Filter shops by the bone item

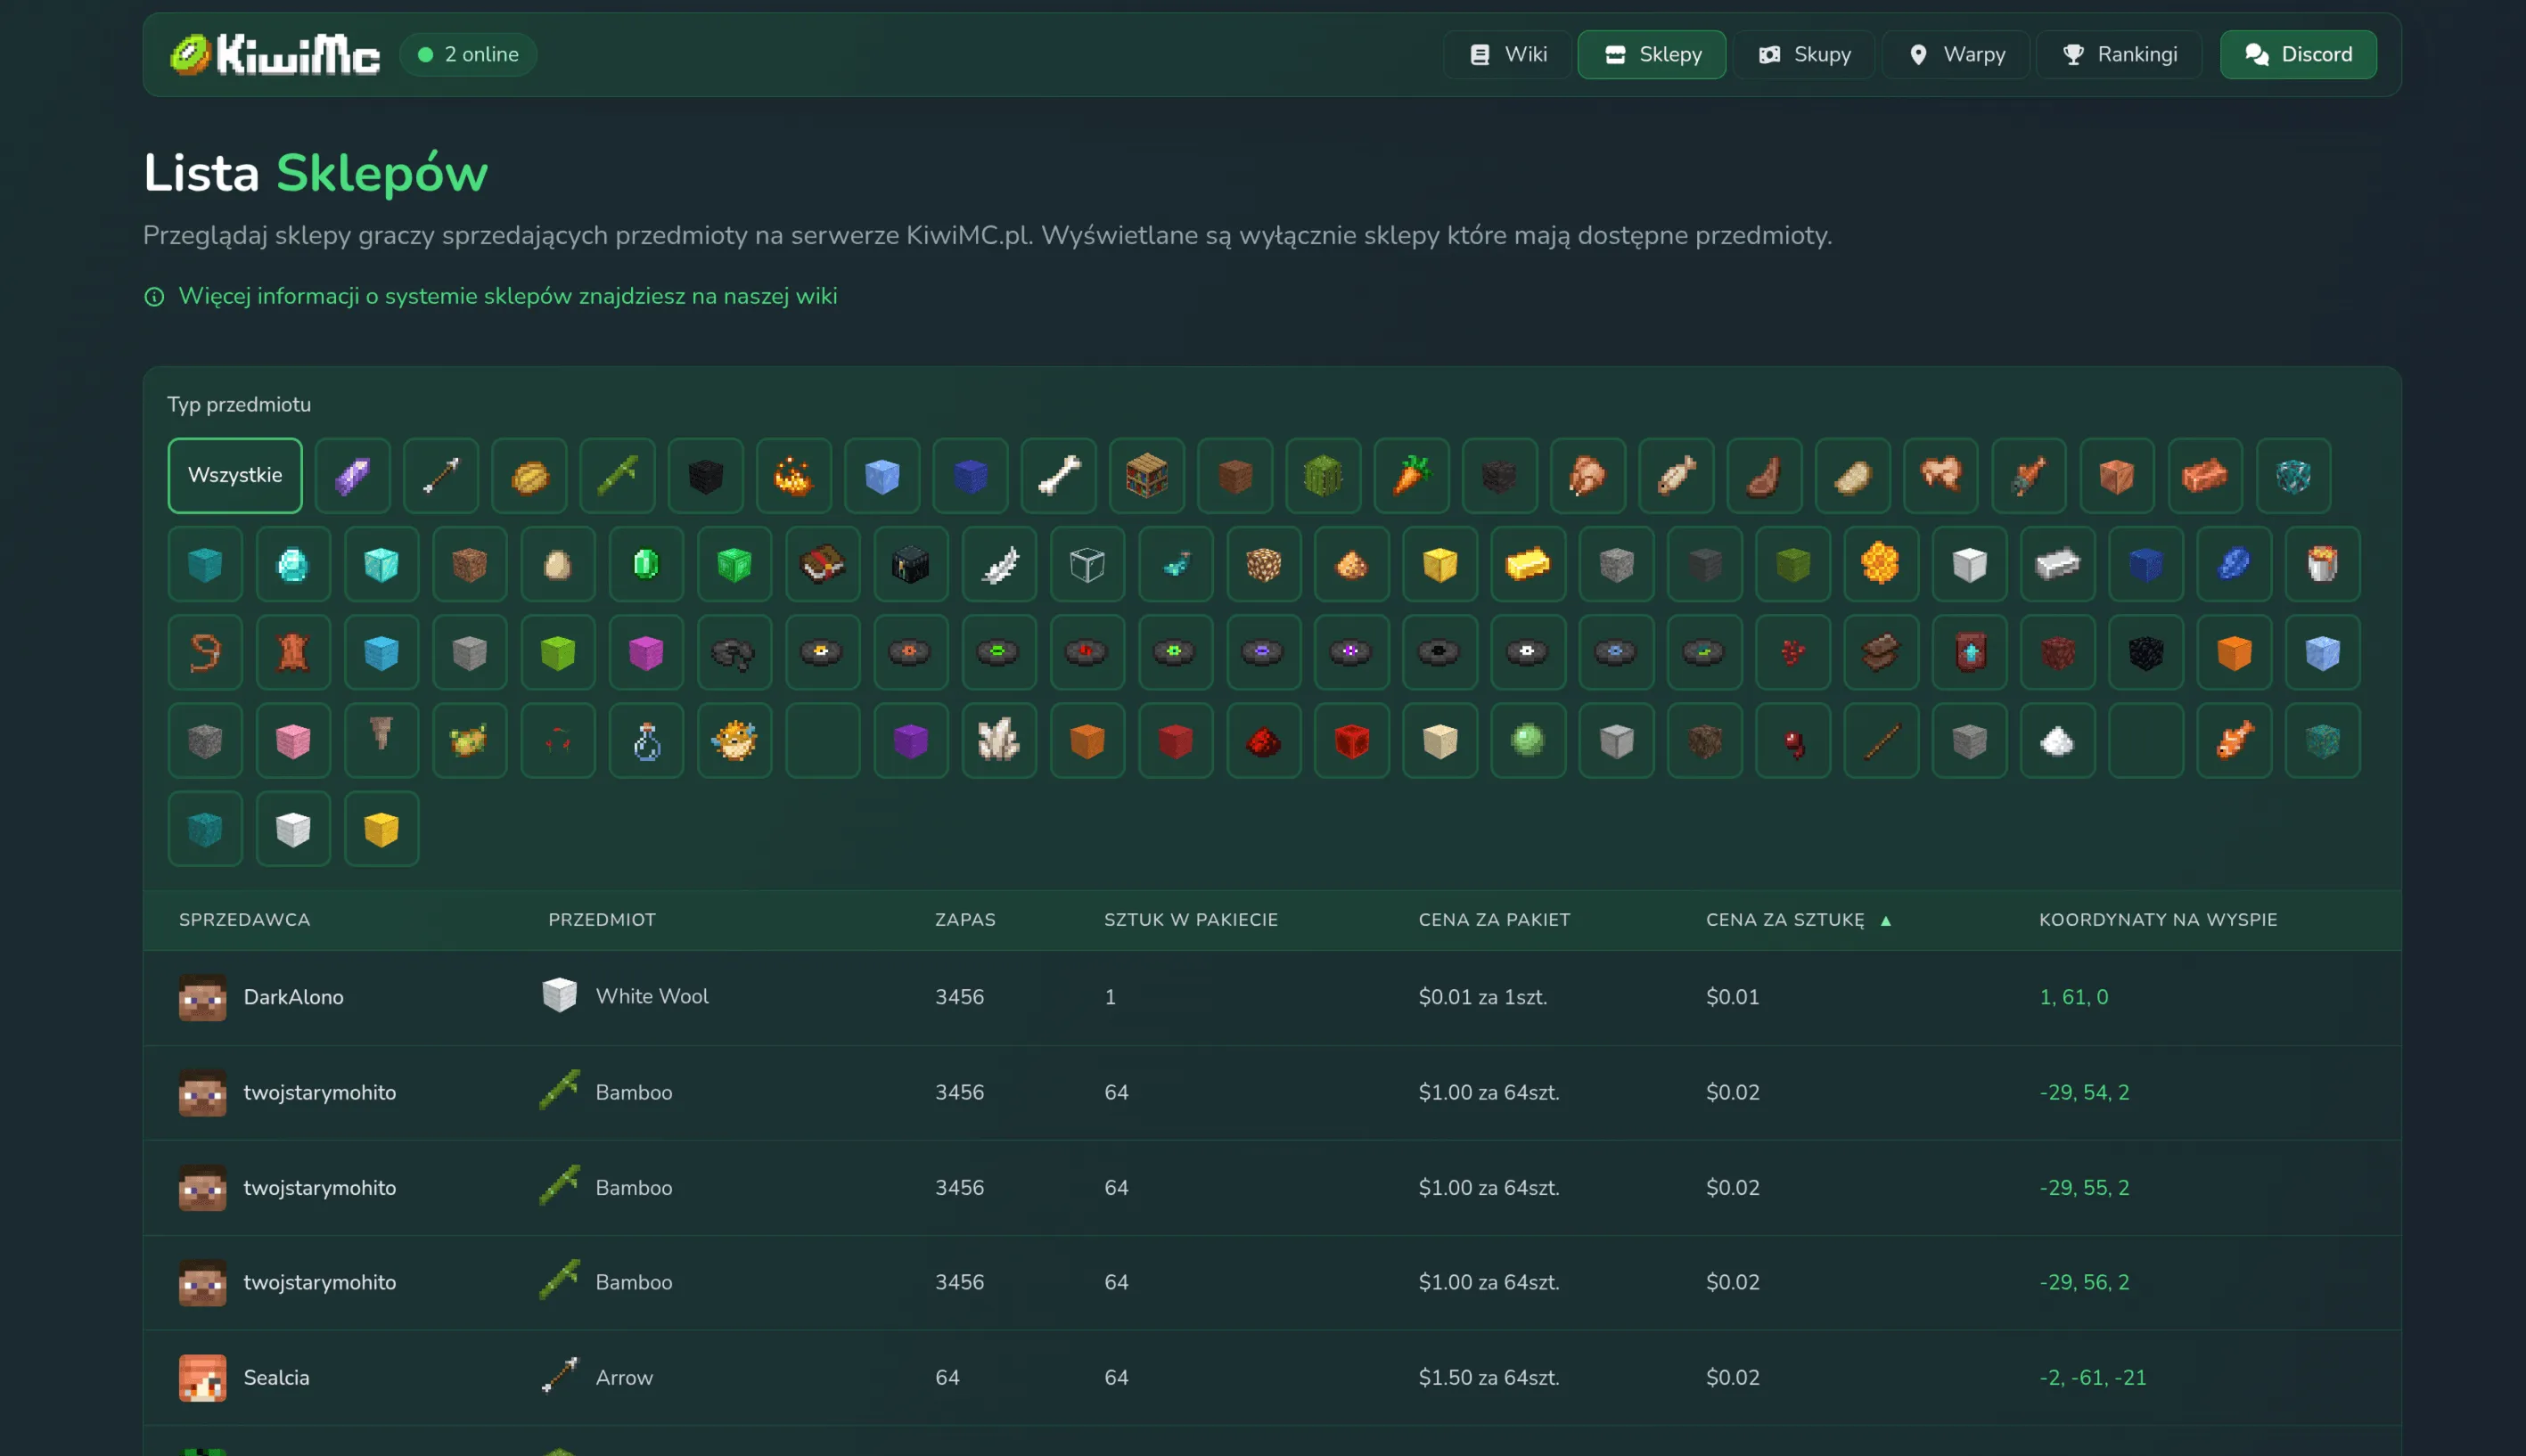(x=1058, y=476)
